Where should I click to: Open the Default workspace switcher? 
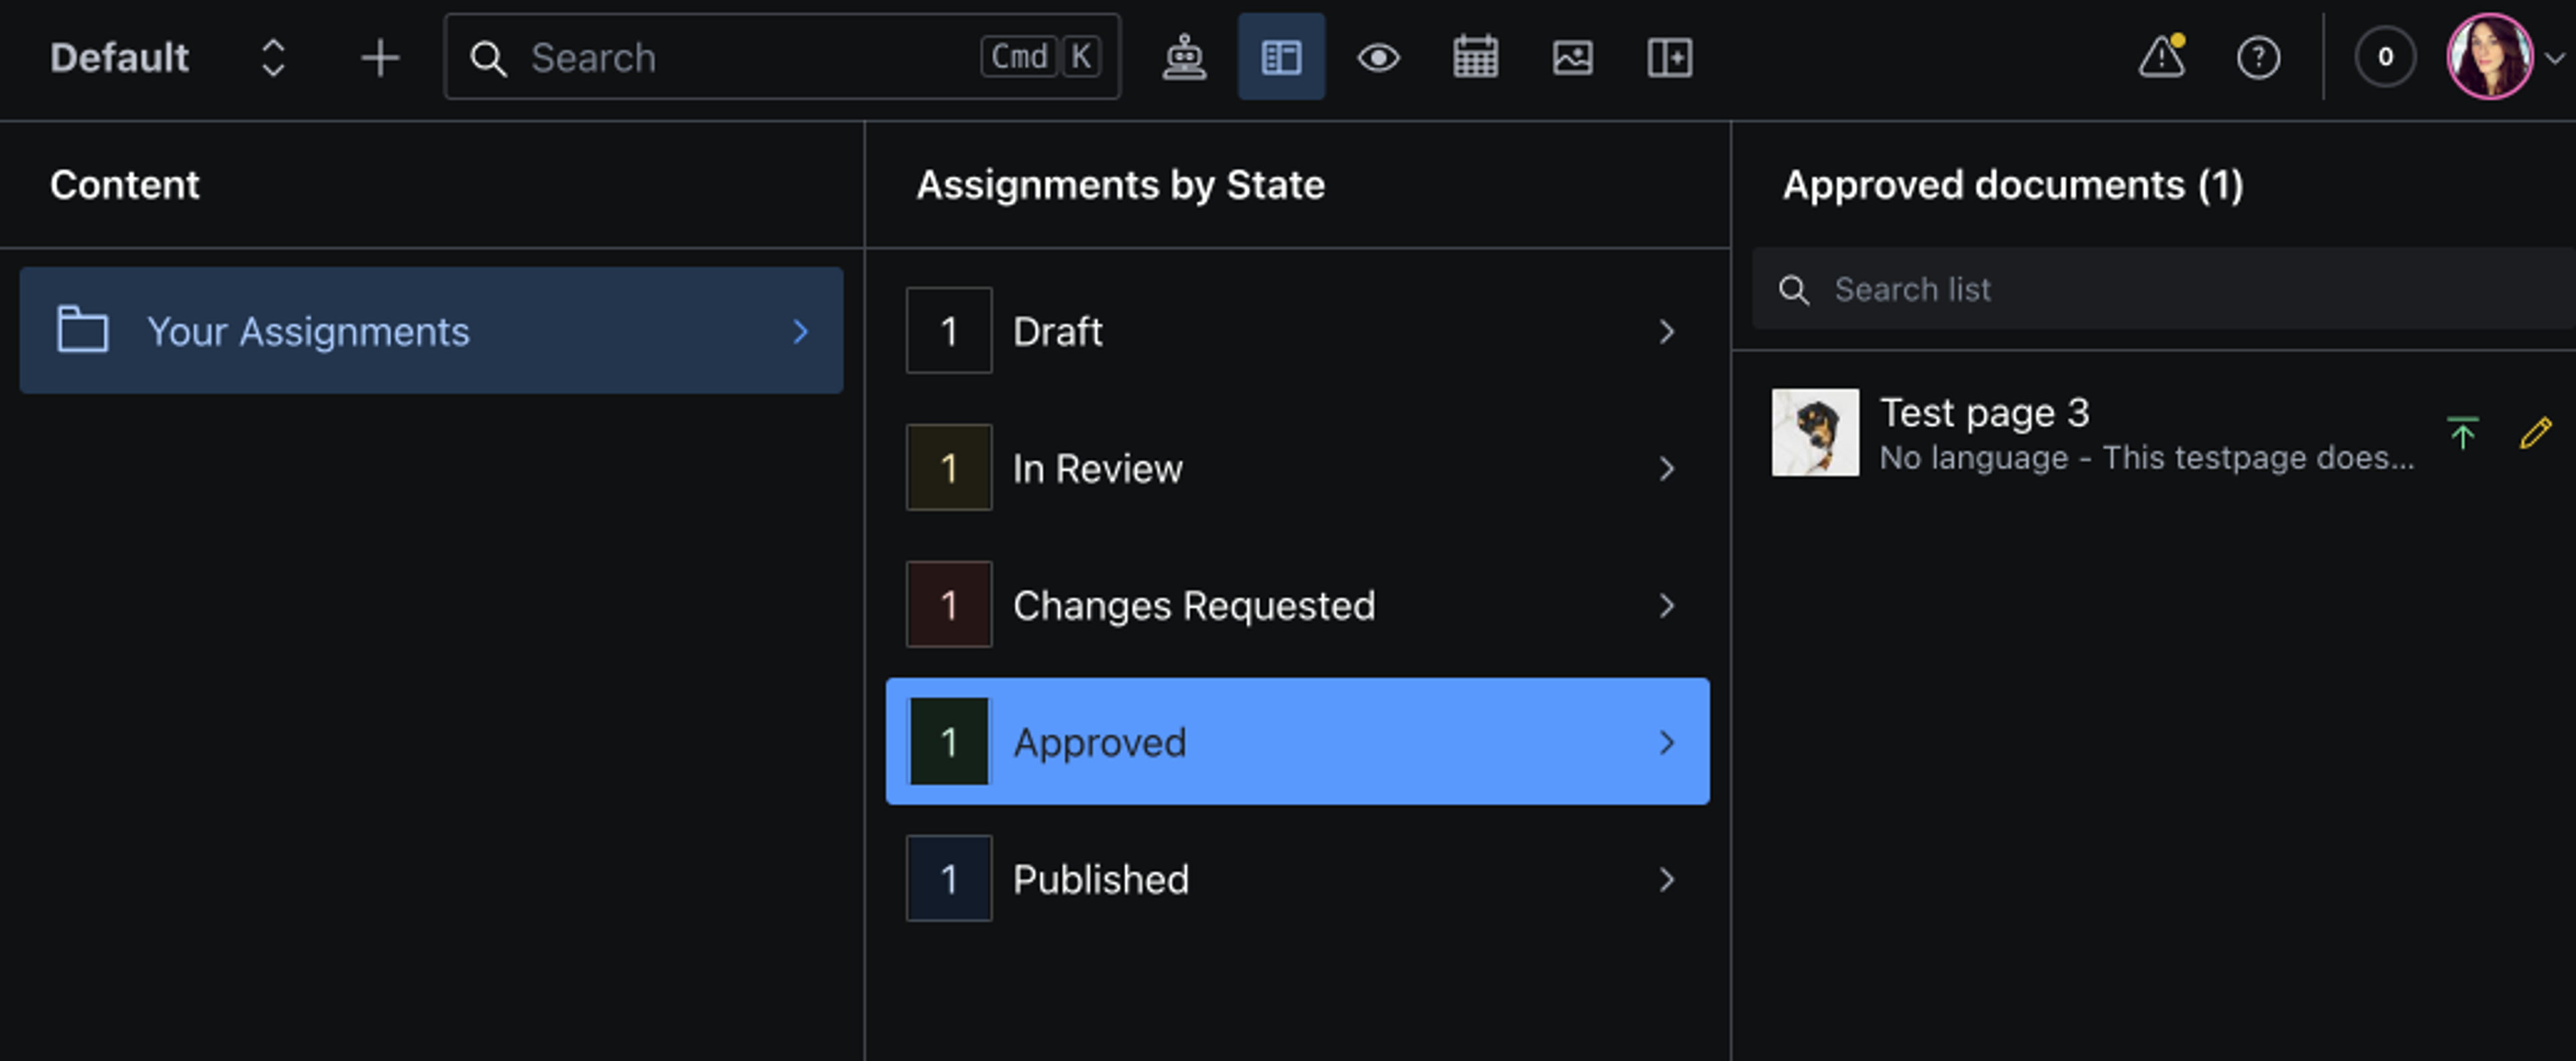[168, 57]
